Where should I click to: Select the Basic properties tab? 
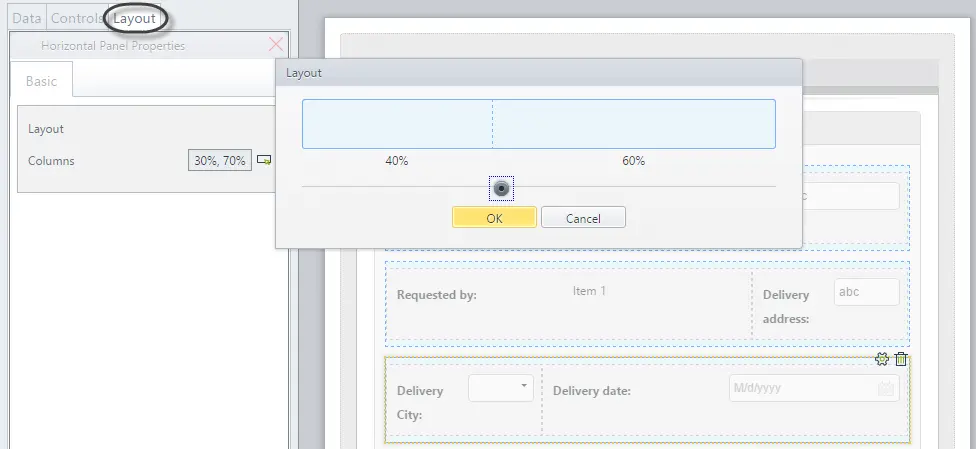click(x=42, y=80)
